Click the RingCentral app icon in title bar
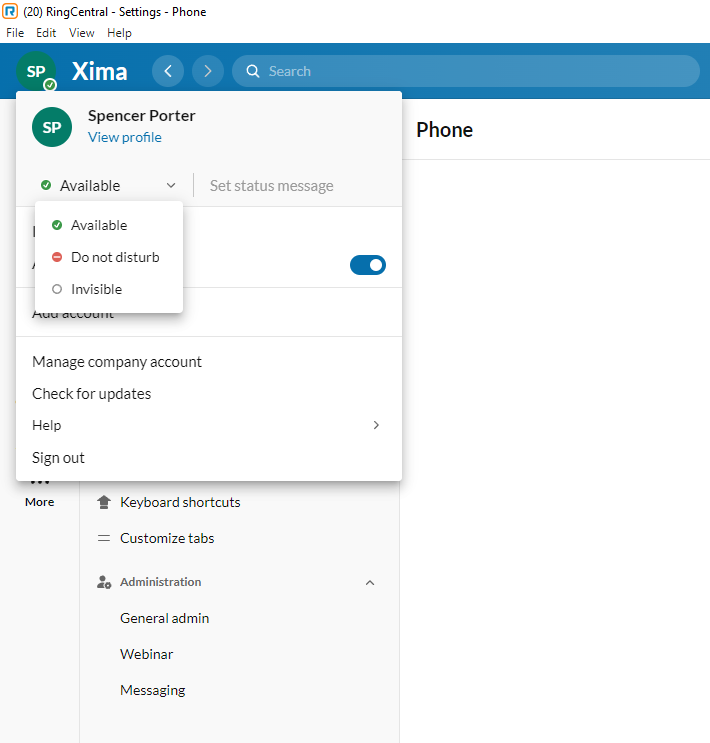This screenshot has height=743, width=710. point(10,11)
